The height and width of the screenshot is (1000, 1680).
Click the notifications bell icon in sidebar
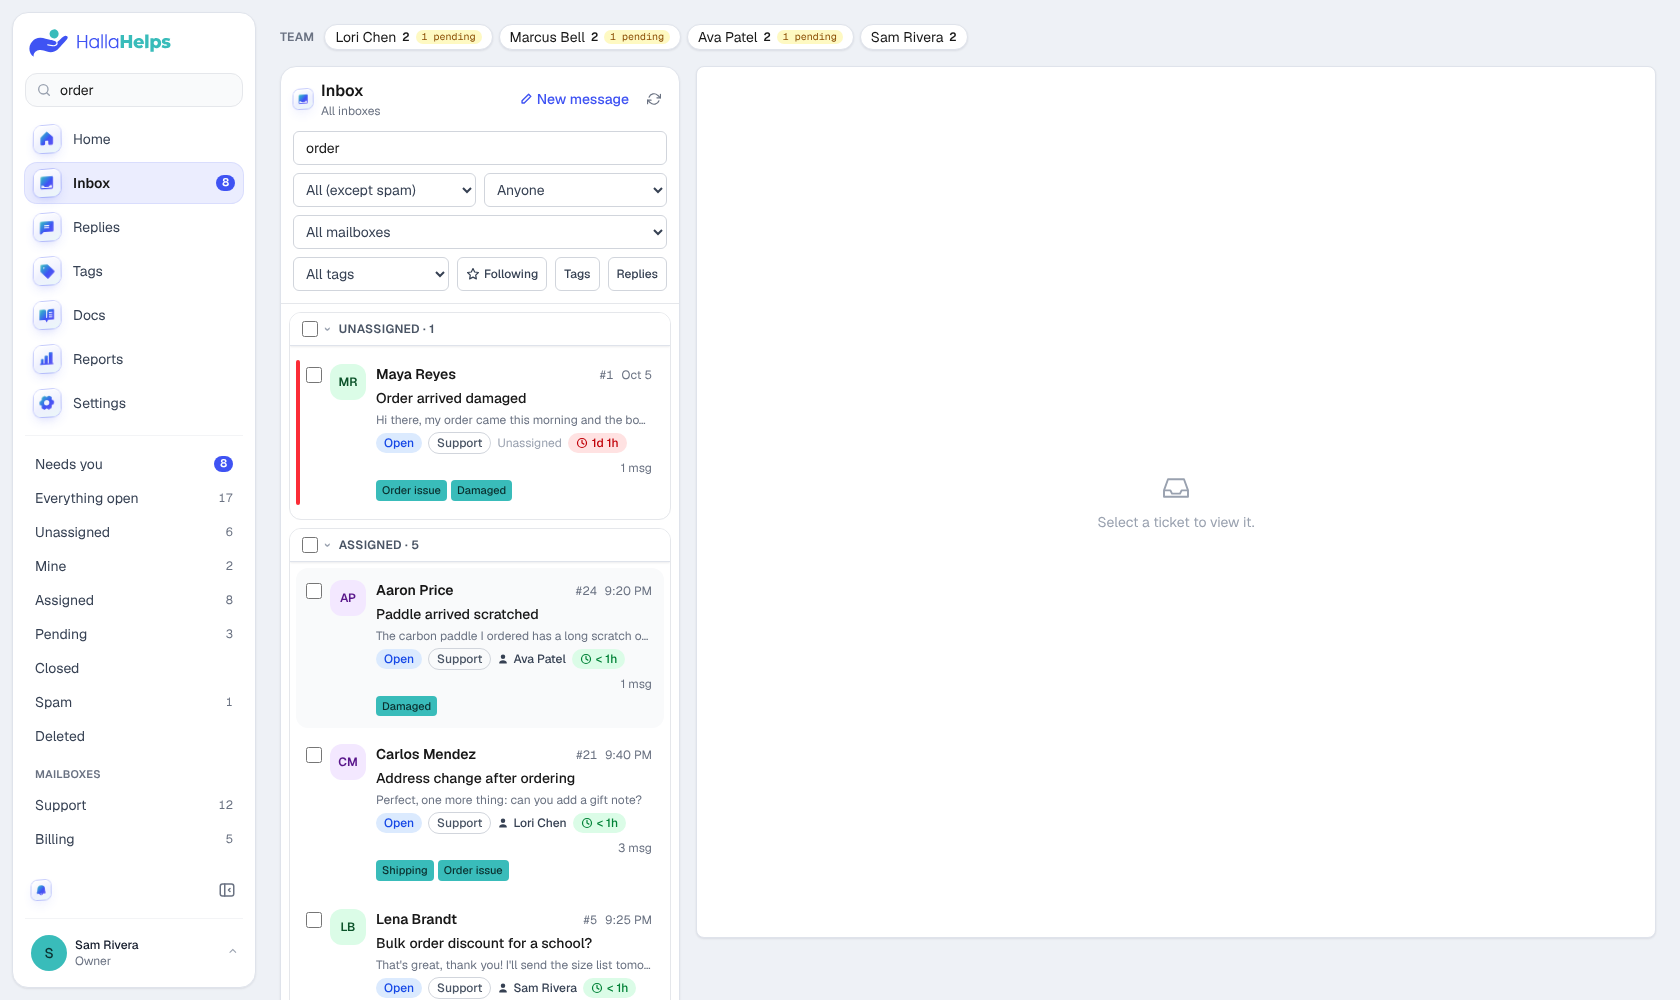(41, 890)
